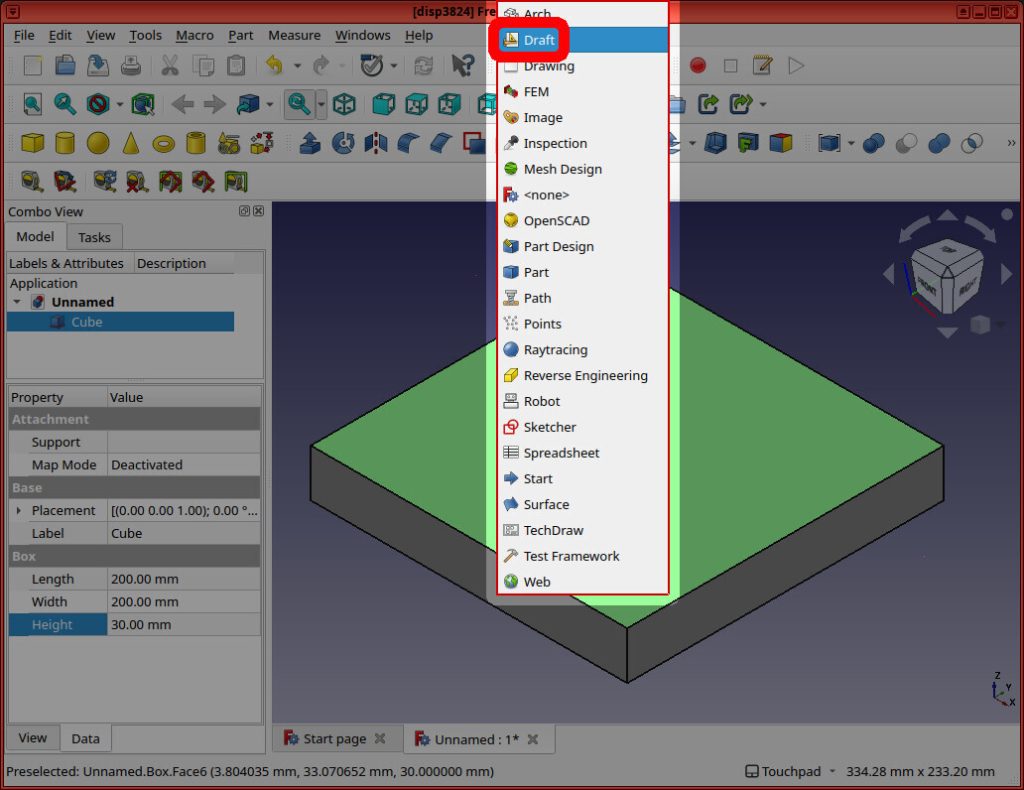Viewport: 1024px width, 790px height.
Task: Expand the Placement property row
Action: click(x=18, y=510)
